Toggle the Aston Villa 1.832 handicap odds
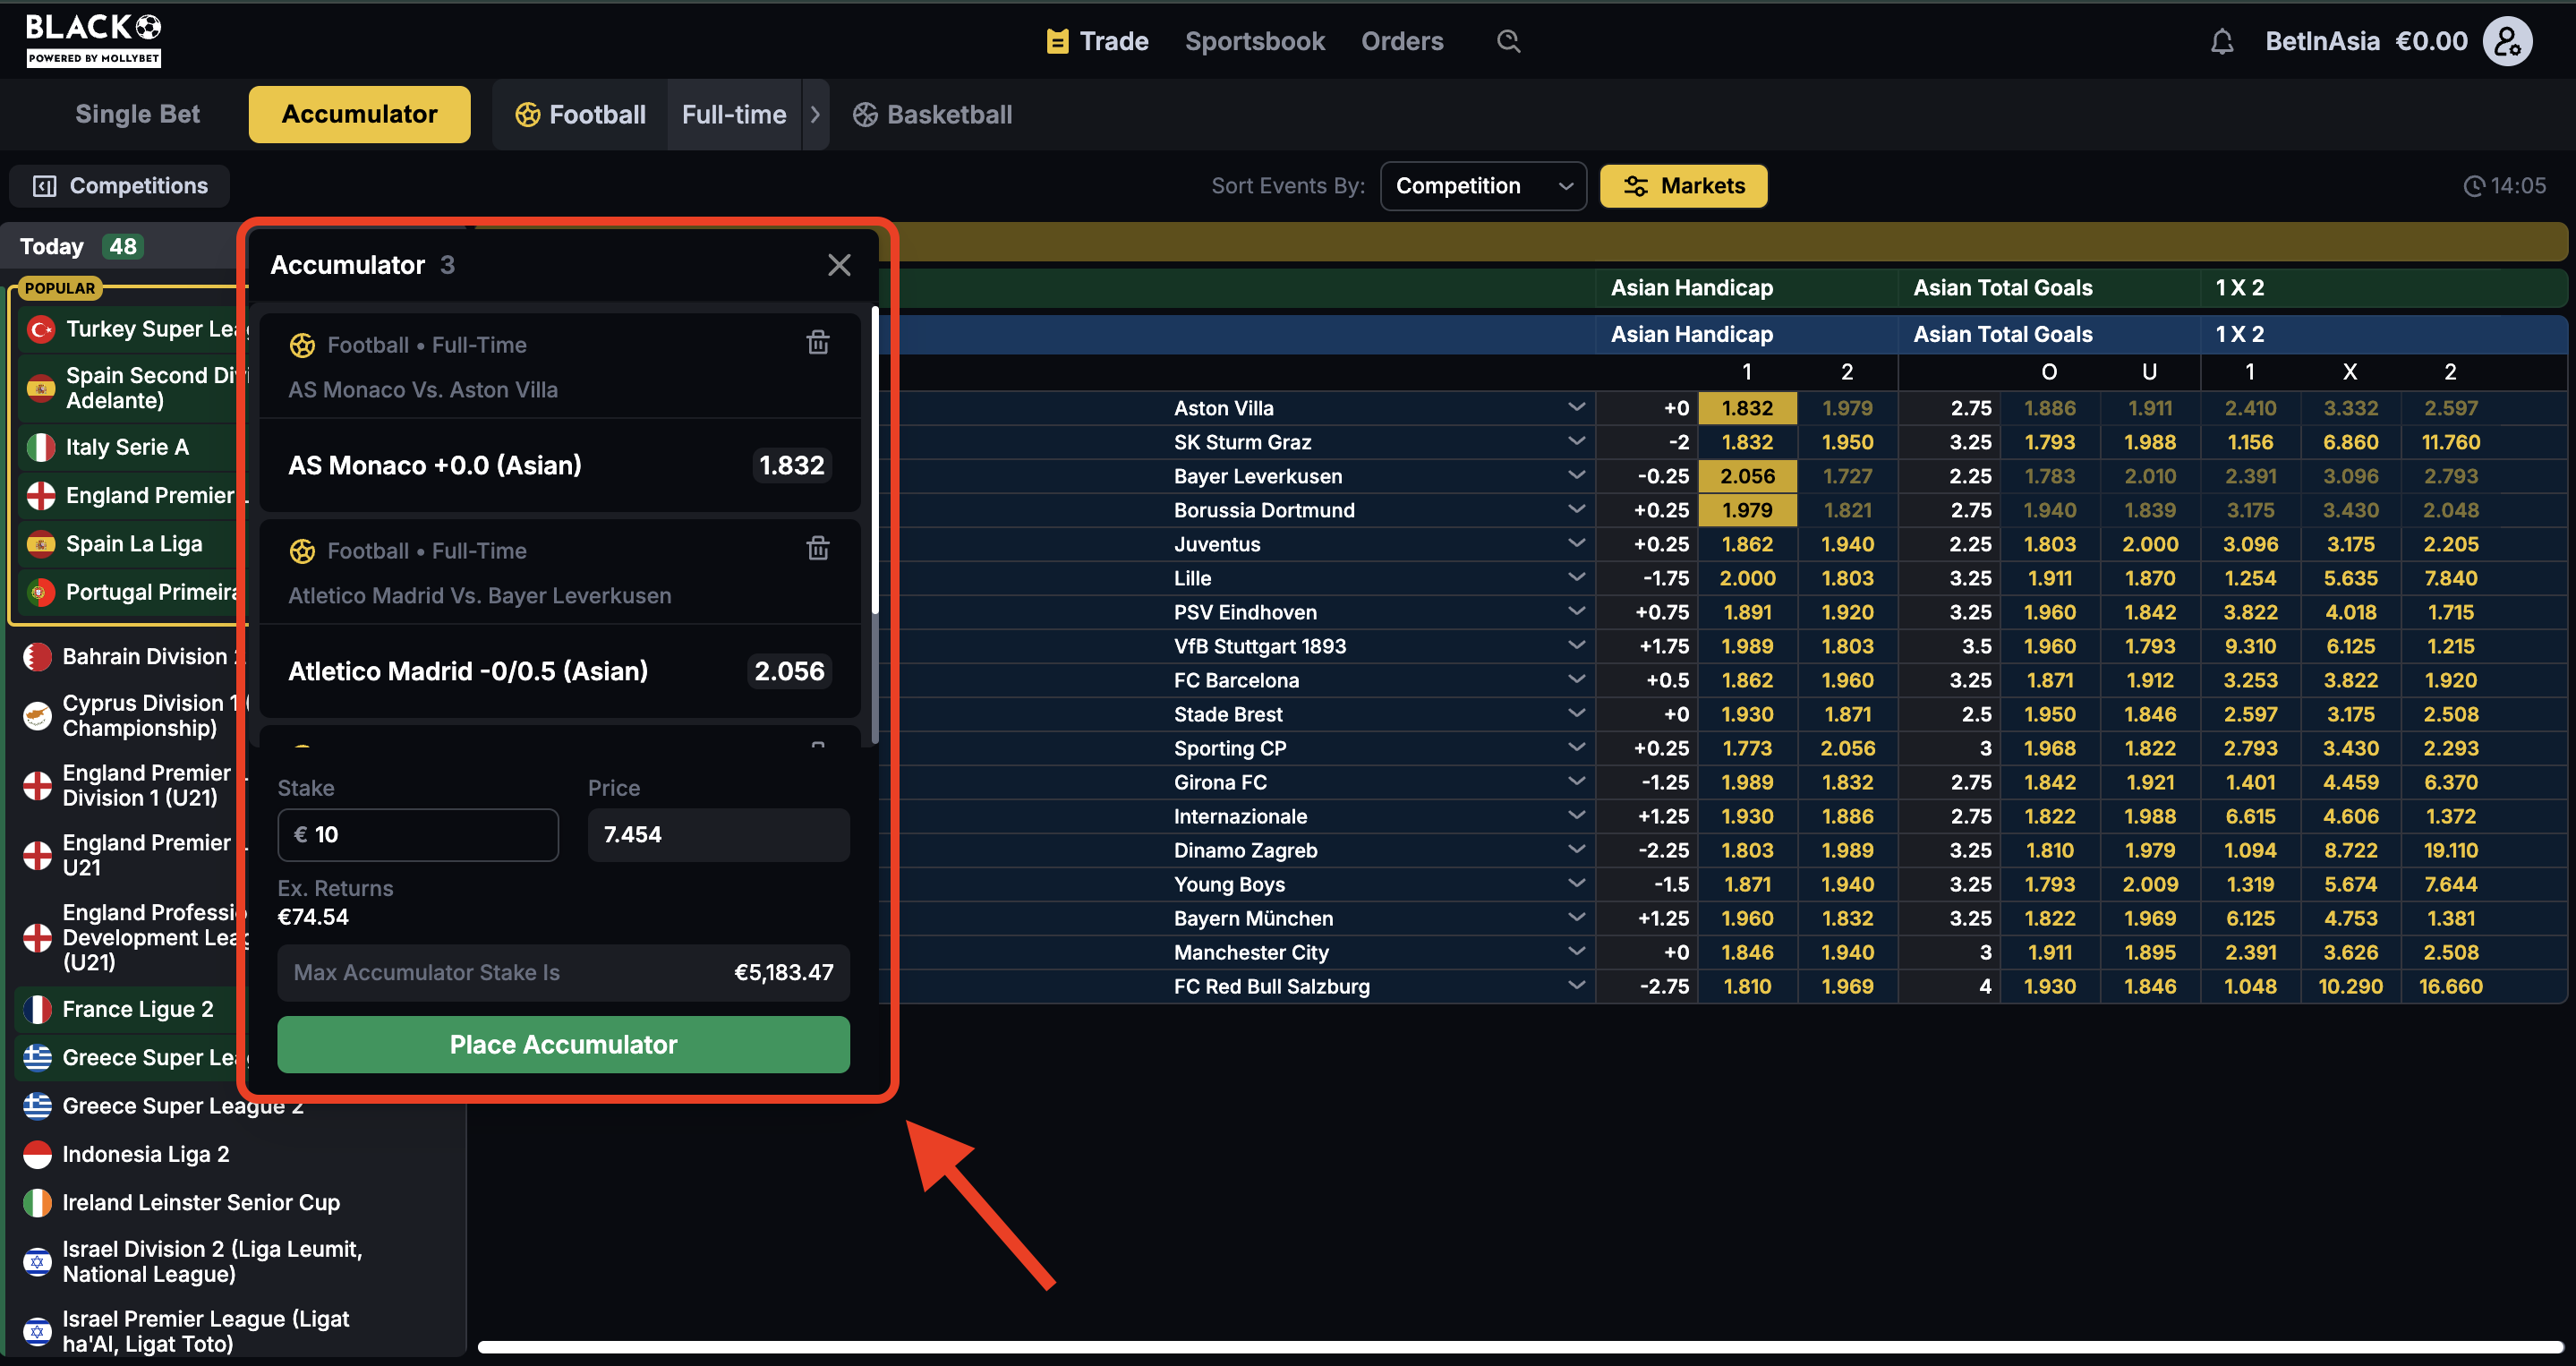Image resolution: width=2576 pixels, height=1366 pixels. pyautogui.click(x=1746, y=408)
